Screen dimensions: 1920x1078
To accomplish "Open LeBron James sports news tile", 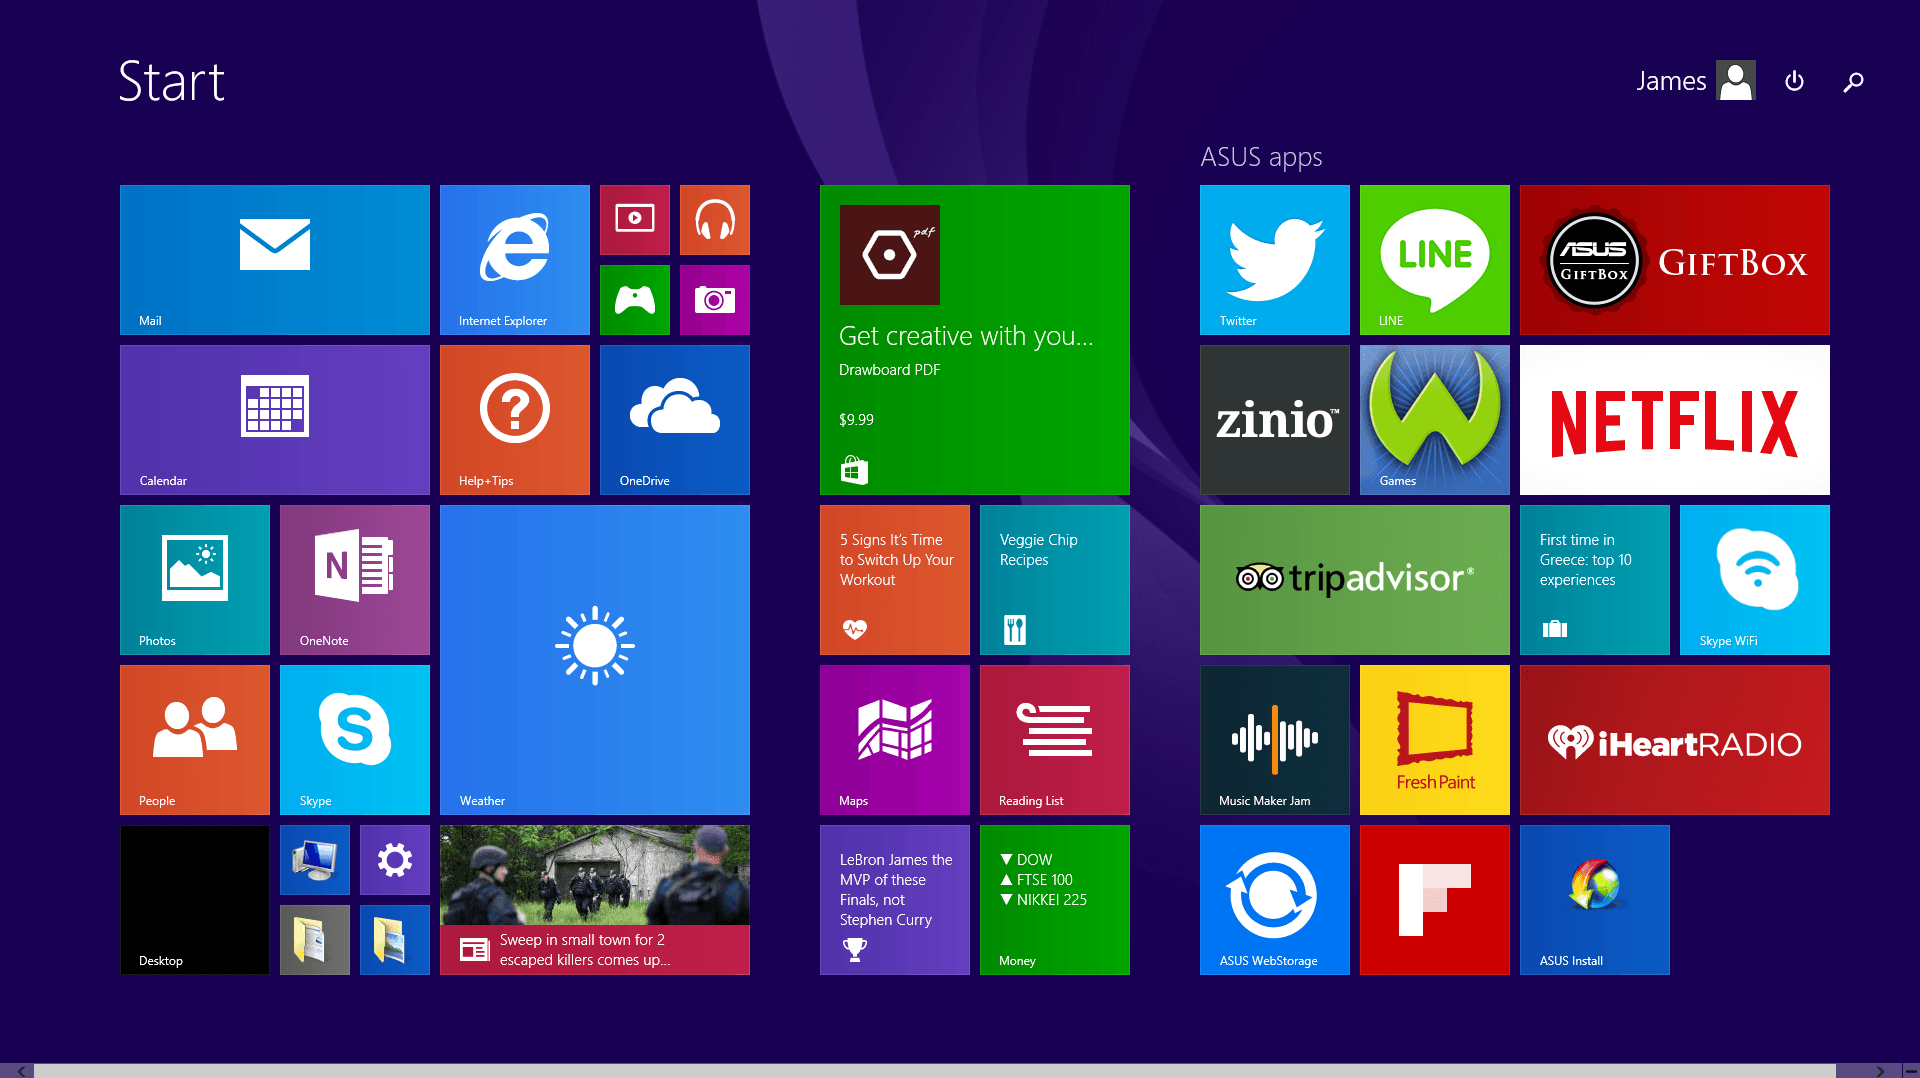I will click(895, 900).
